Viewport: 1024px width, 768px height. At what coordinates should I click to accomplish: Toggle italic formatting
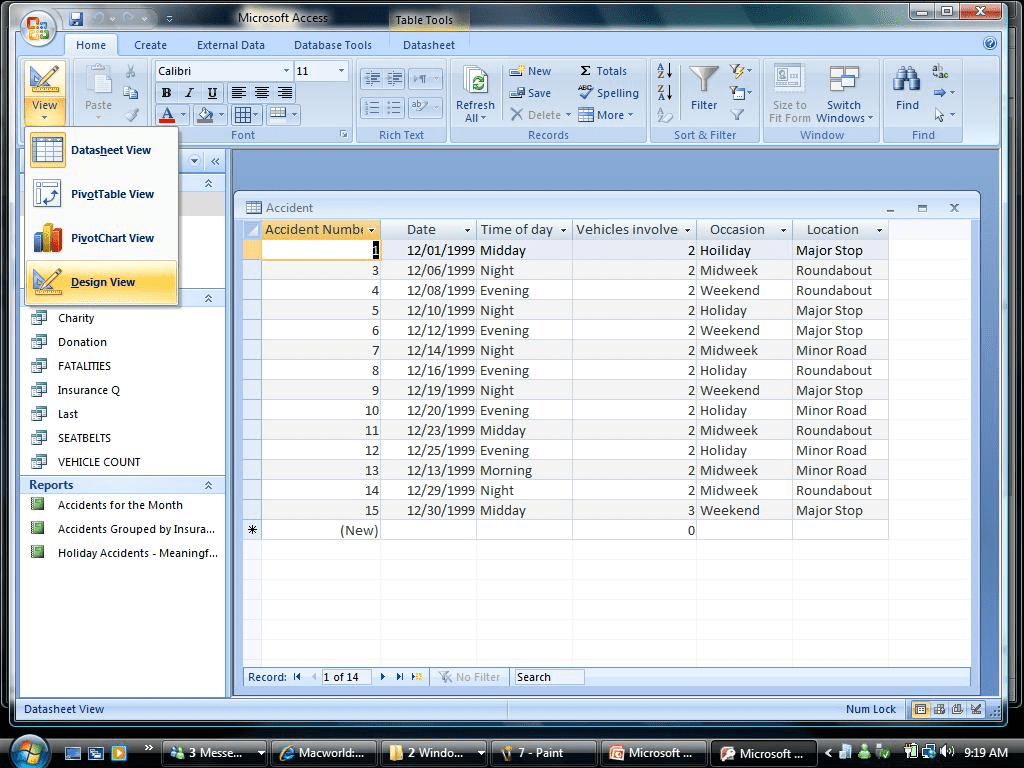[x=188, y=92]
